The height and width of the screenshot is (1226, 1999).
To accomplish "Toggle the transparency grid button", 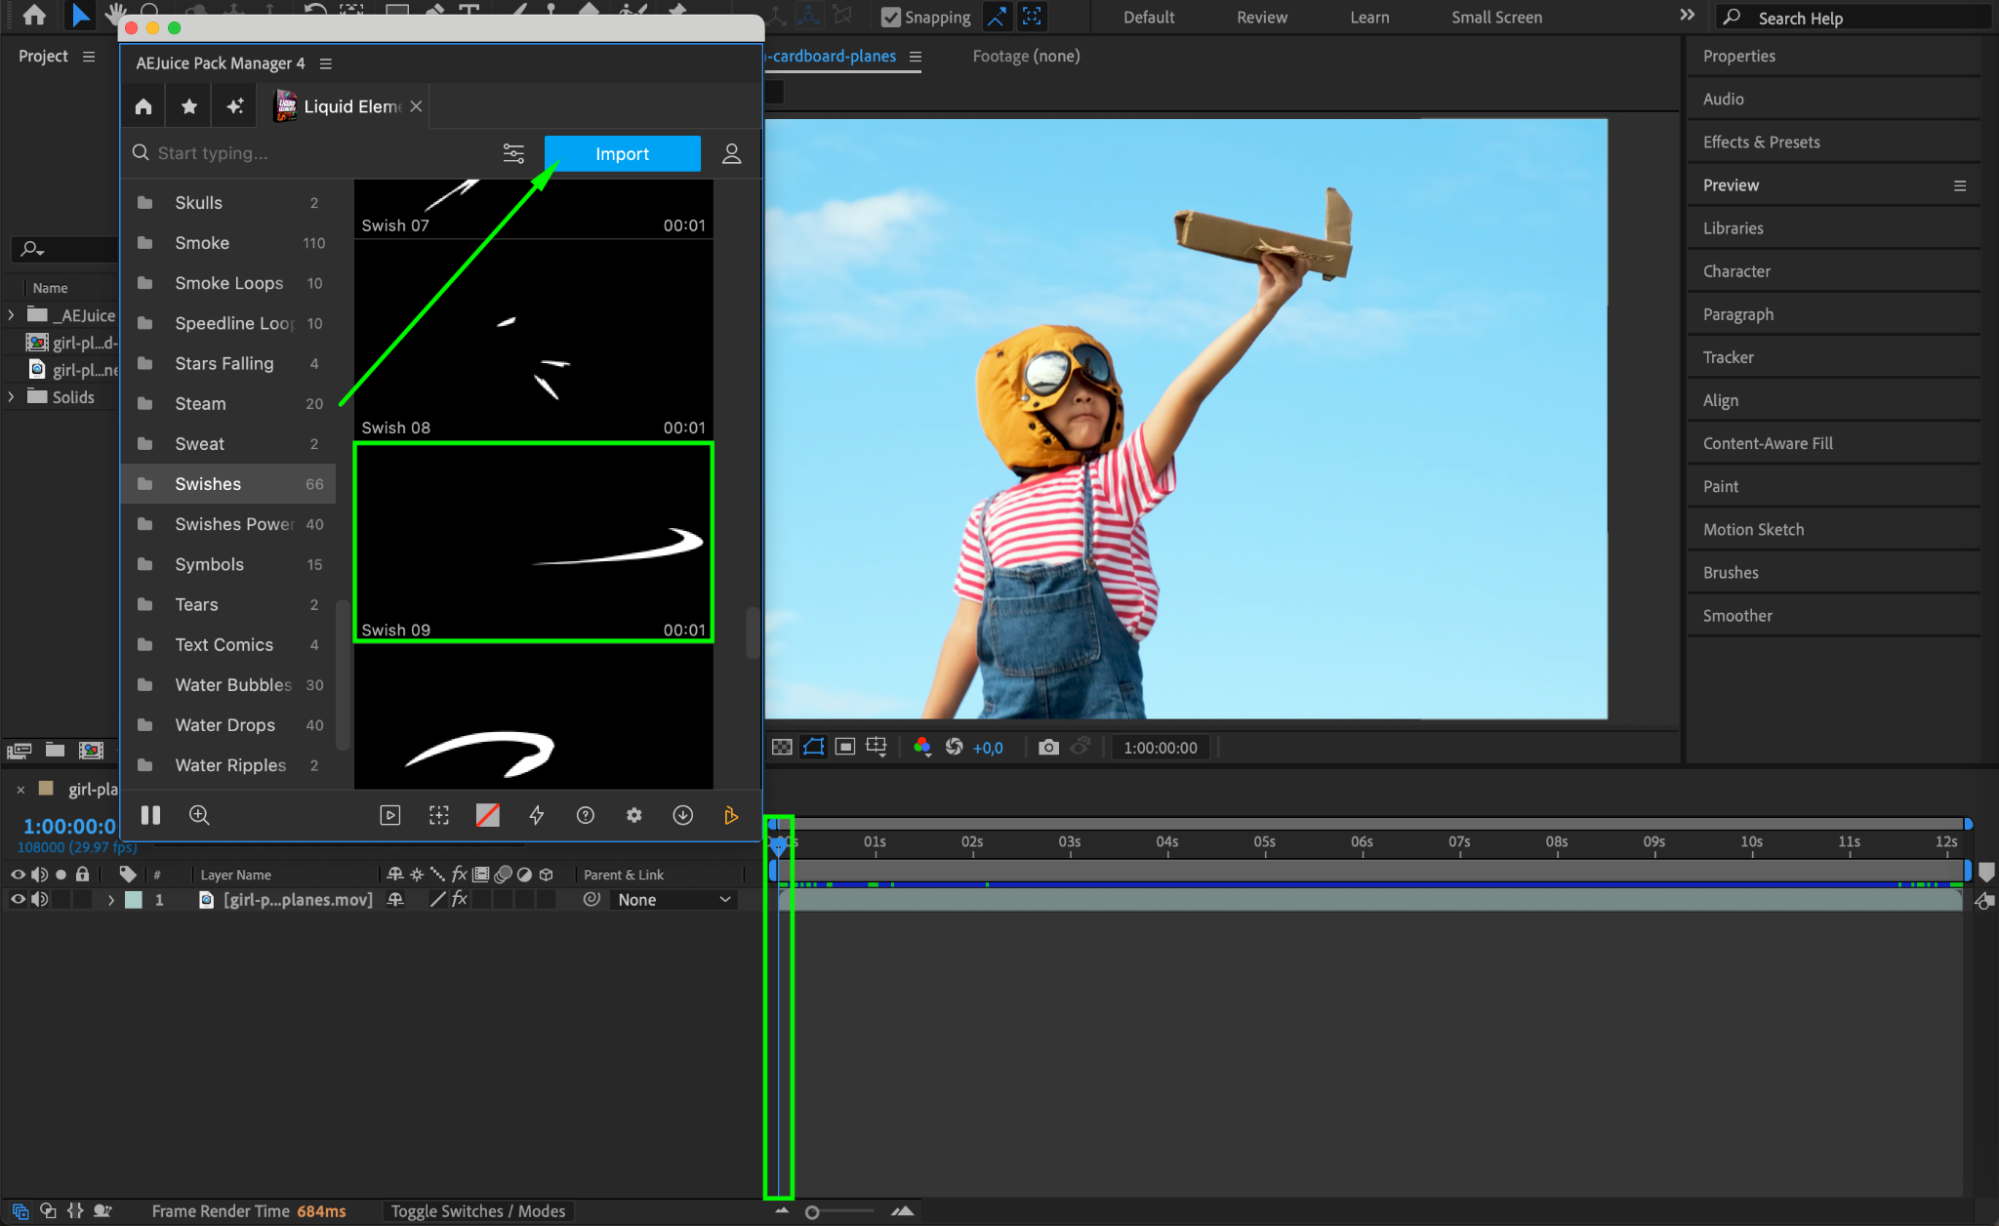I will (782, 747).
